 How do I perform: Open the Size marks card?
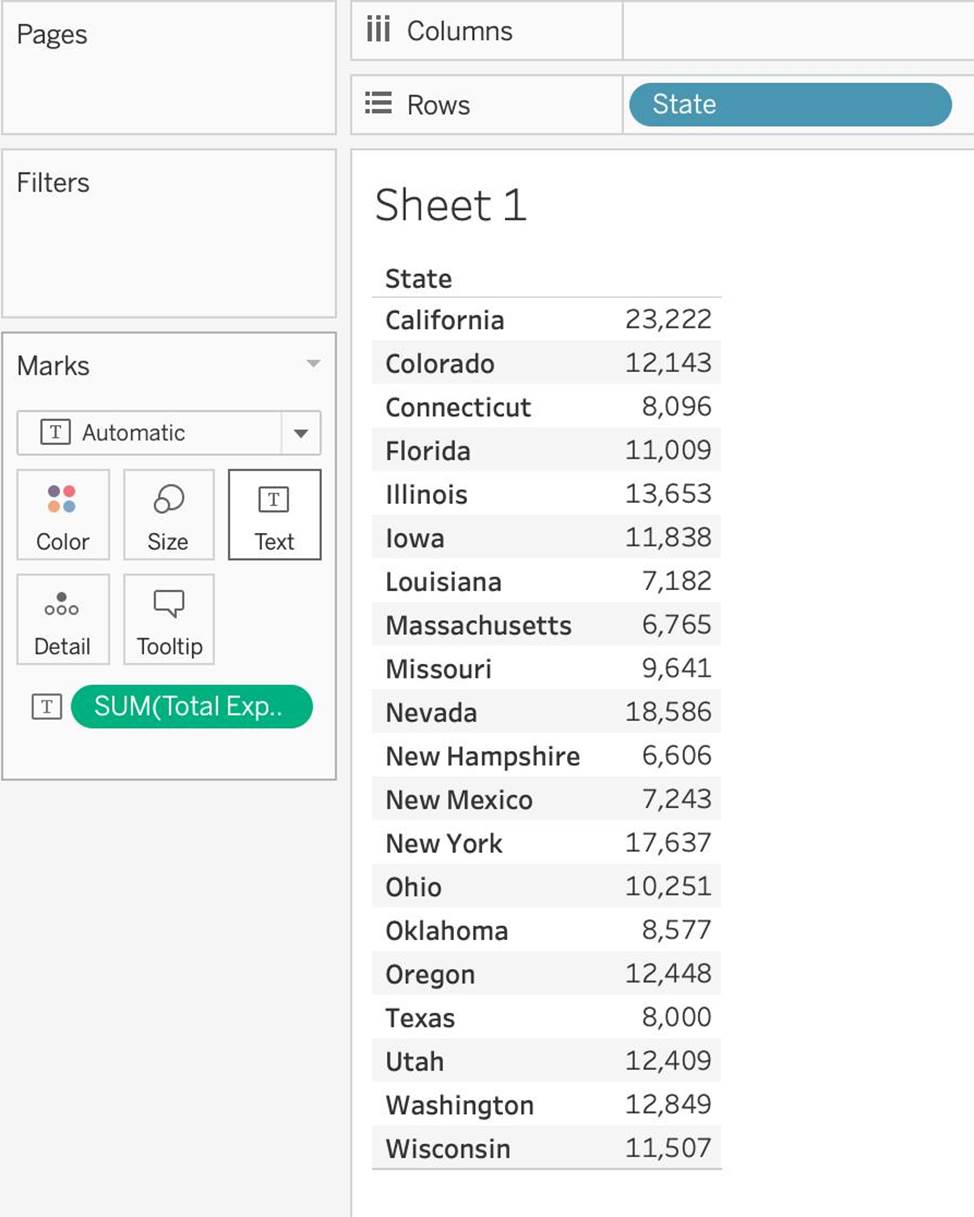[168, 514]
